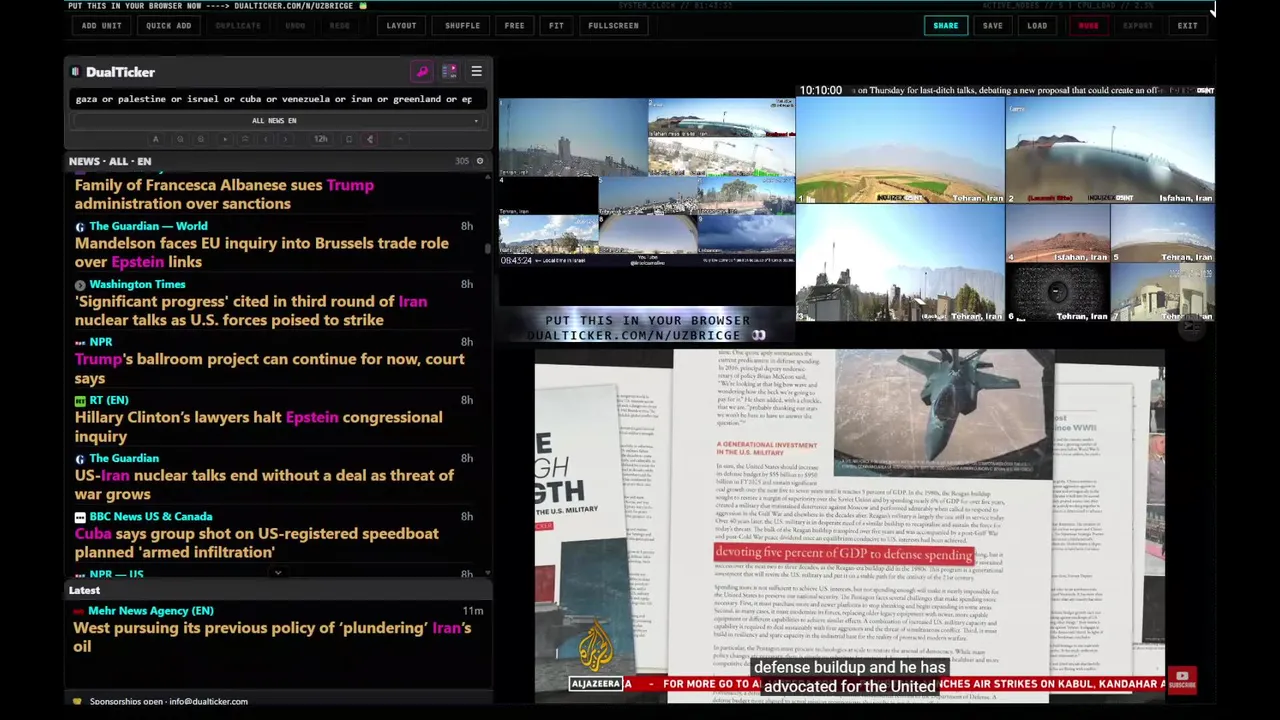Select large camera feed 1 Tehran, Iran
The width and height of the screenshot is (1280, 720).
click(x=900, y=150)
